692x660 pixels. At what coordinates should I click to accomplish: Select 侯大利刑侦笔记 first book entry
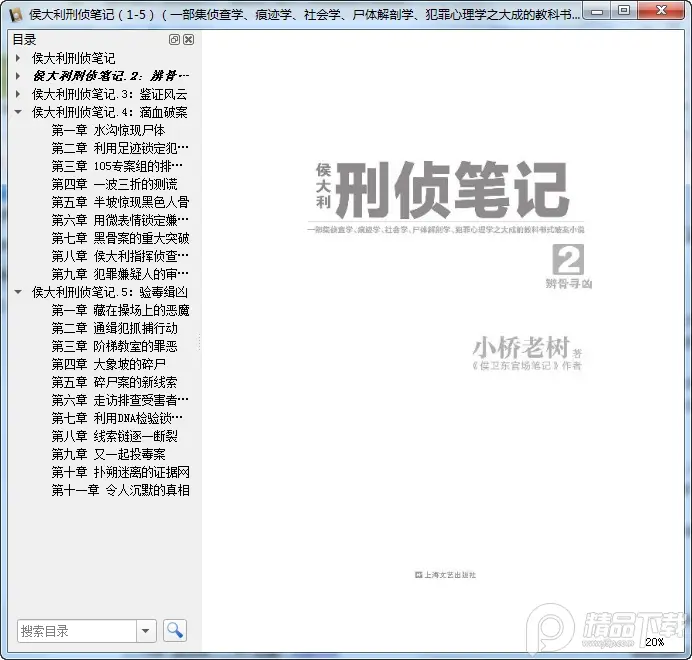pyautogui.click(x=73, y=58)
